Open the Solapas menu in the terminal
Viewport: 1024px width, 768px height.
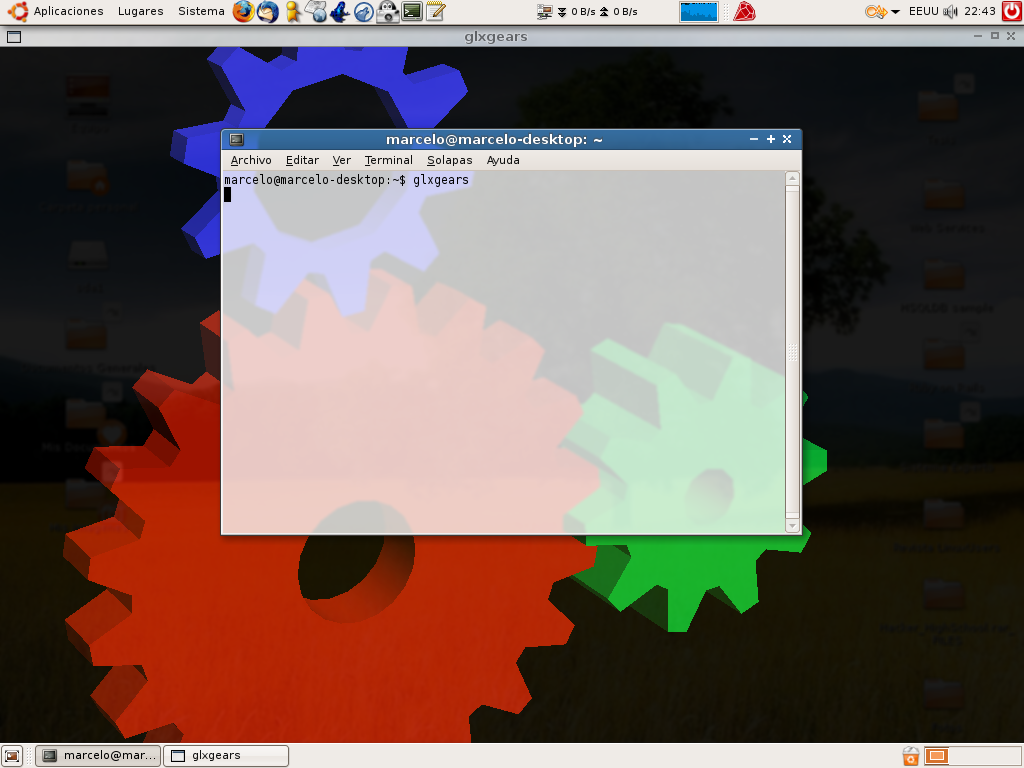pos(449,160)
